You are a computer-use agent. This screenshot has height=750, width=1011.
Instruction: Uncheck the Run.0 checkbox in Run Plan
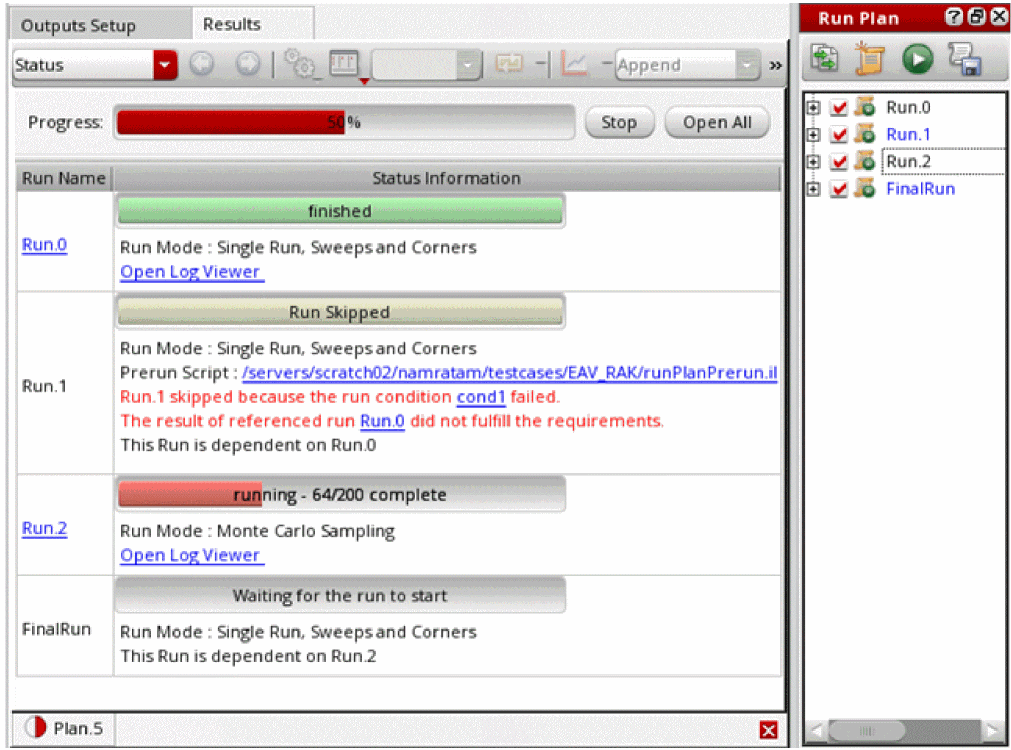click(x=840, y=108)
